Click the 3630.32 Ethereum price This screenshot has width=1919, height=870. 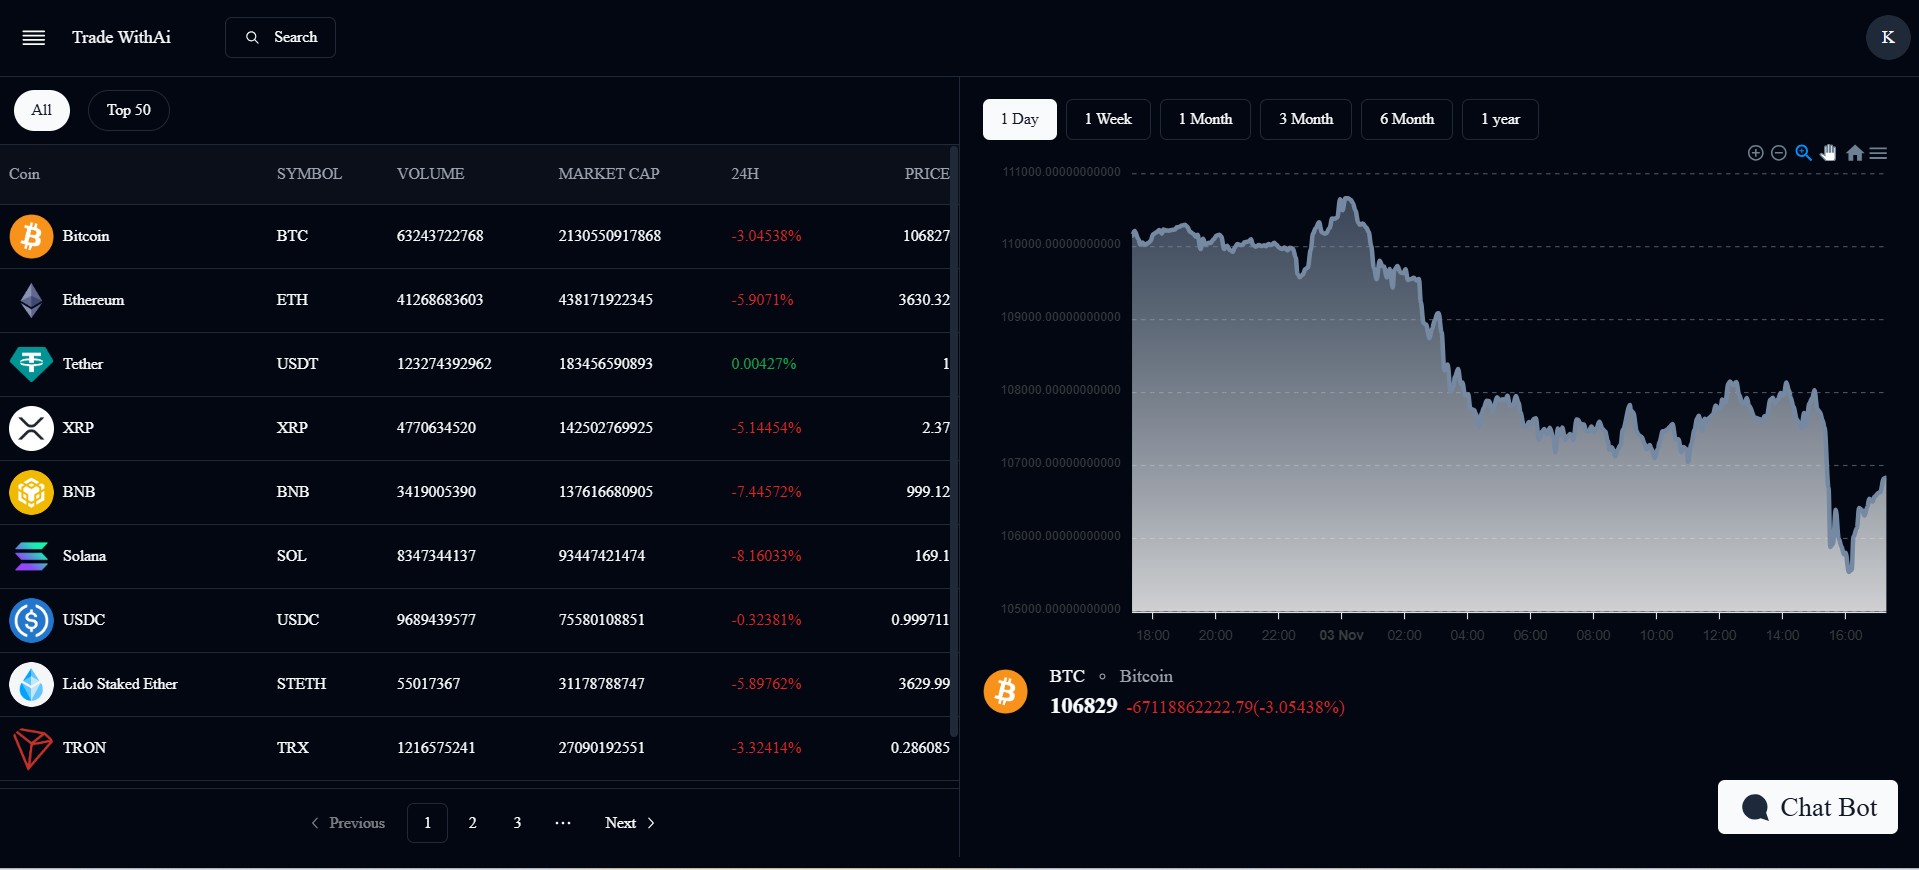(924, 300)
